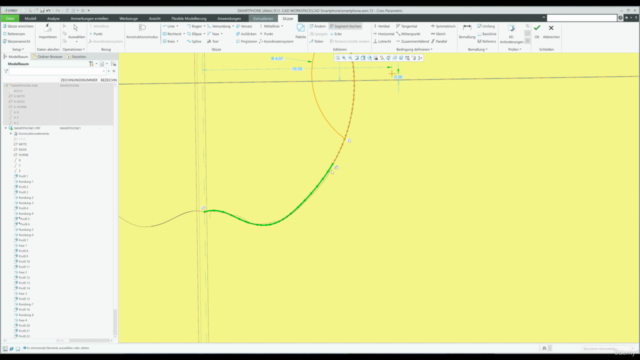Screen dimensions: 640x360
Task: Select the Linie sketch tool
Action: 169,26
